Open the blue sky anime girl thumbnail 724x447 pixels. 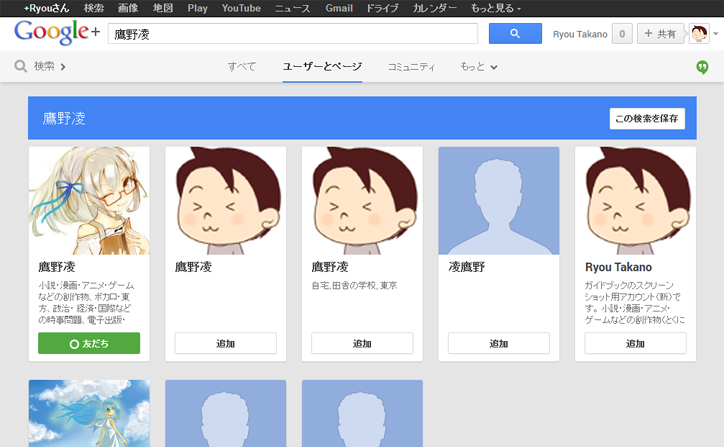point(89,413)
